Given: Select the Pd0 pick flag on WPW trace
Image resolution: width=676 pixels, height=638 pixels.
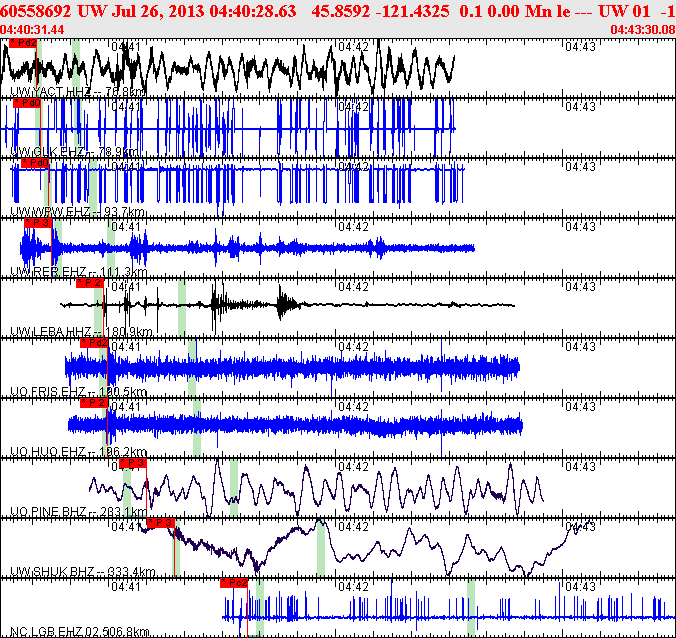Looking at the screenshot, I should [x=35, y=163].
